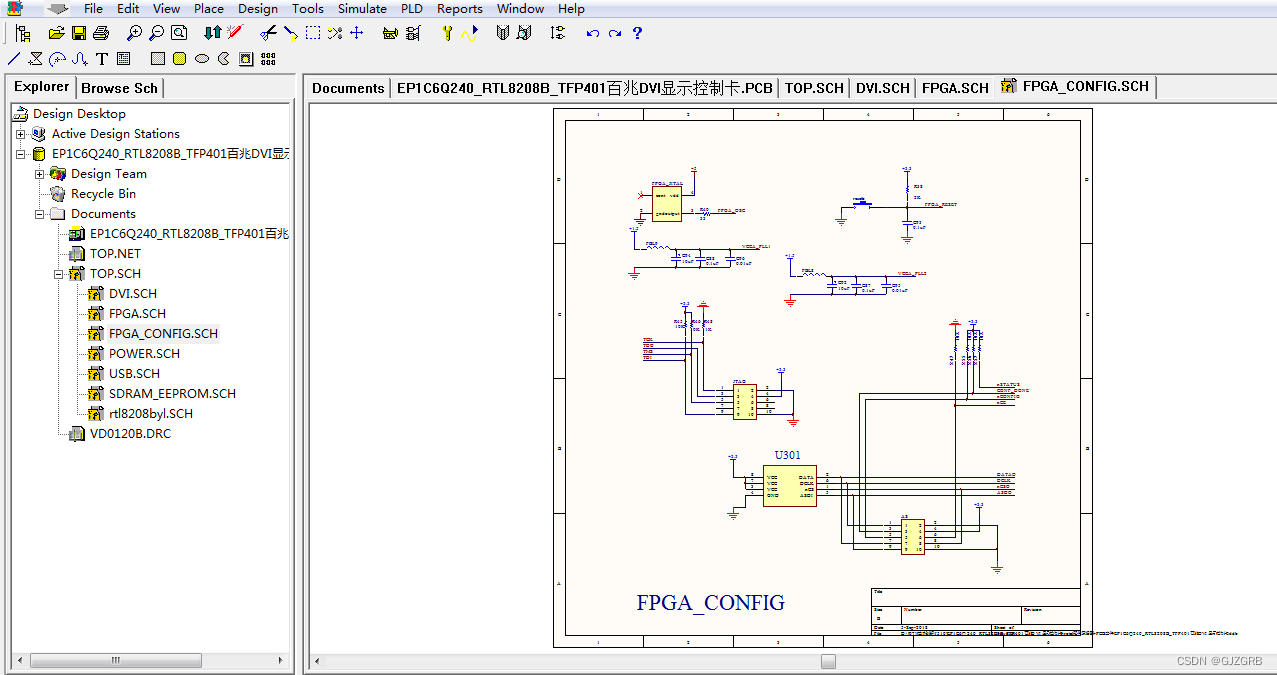
Task: Select the Ellipse drawing tool
Action: point(200,58)
